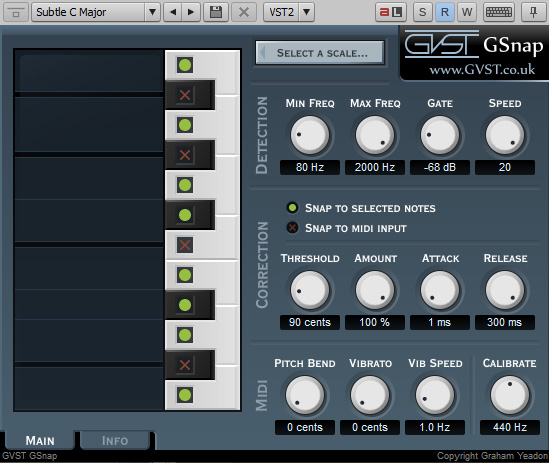Click the Release knob
The image size is (549, 463).
coord(505,290)
